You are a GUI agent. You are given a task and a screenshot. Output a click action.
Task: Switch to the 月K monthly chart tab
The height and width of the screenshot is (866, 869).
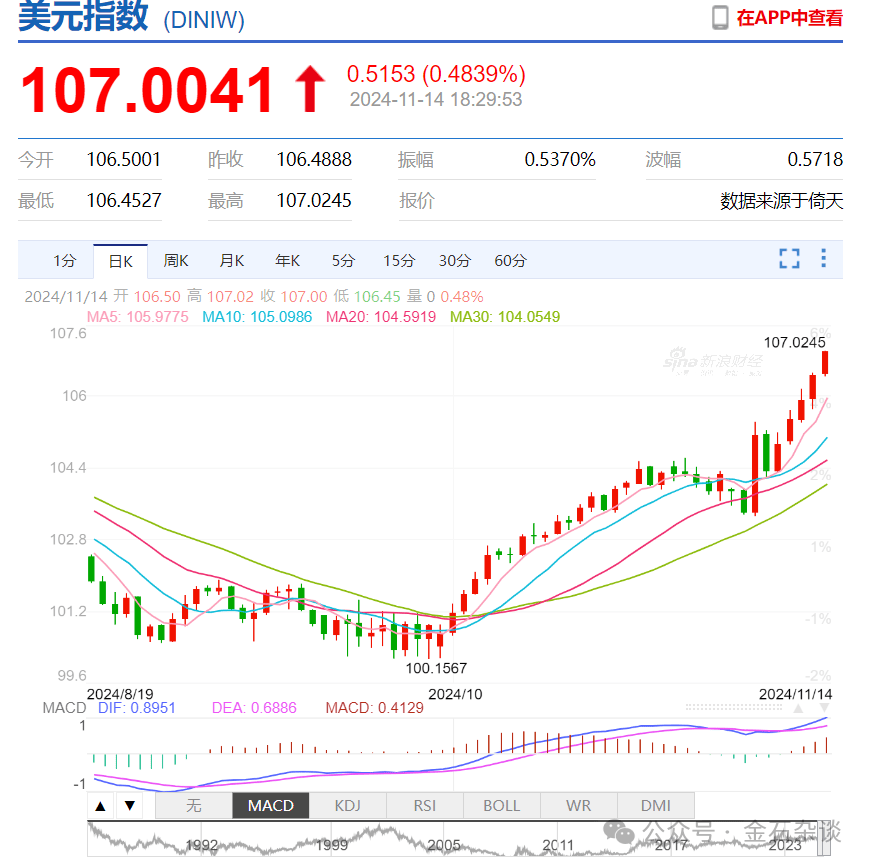click(x=231, y=260)
